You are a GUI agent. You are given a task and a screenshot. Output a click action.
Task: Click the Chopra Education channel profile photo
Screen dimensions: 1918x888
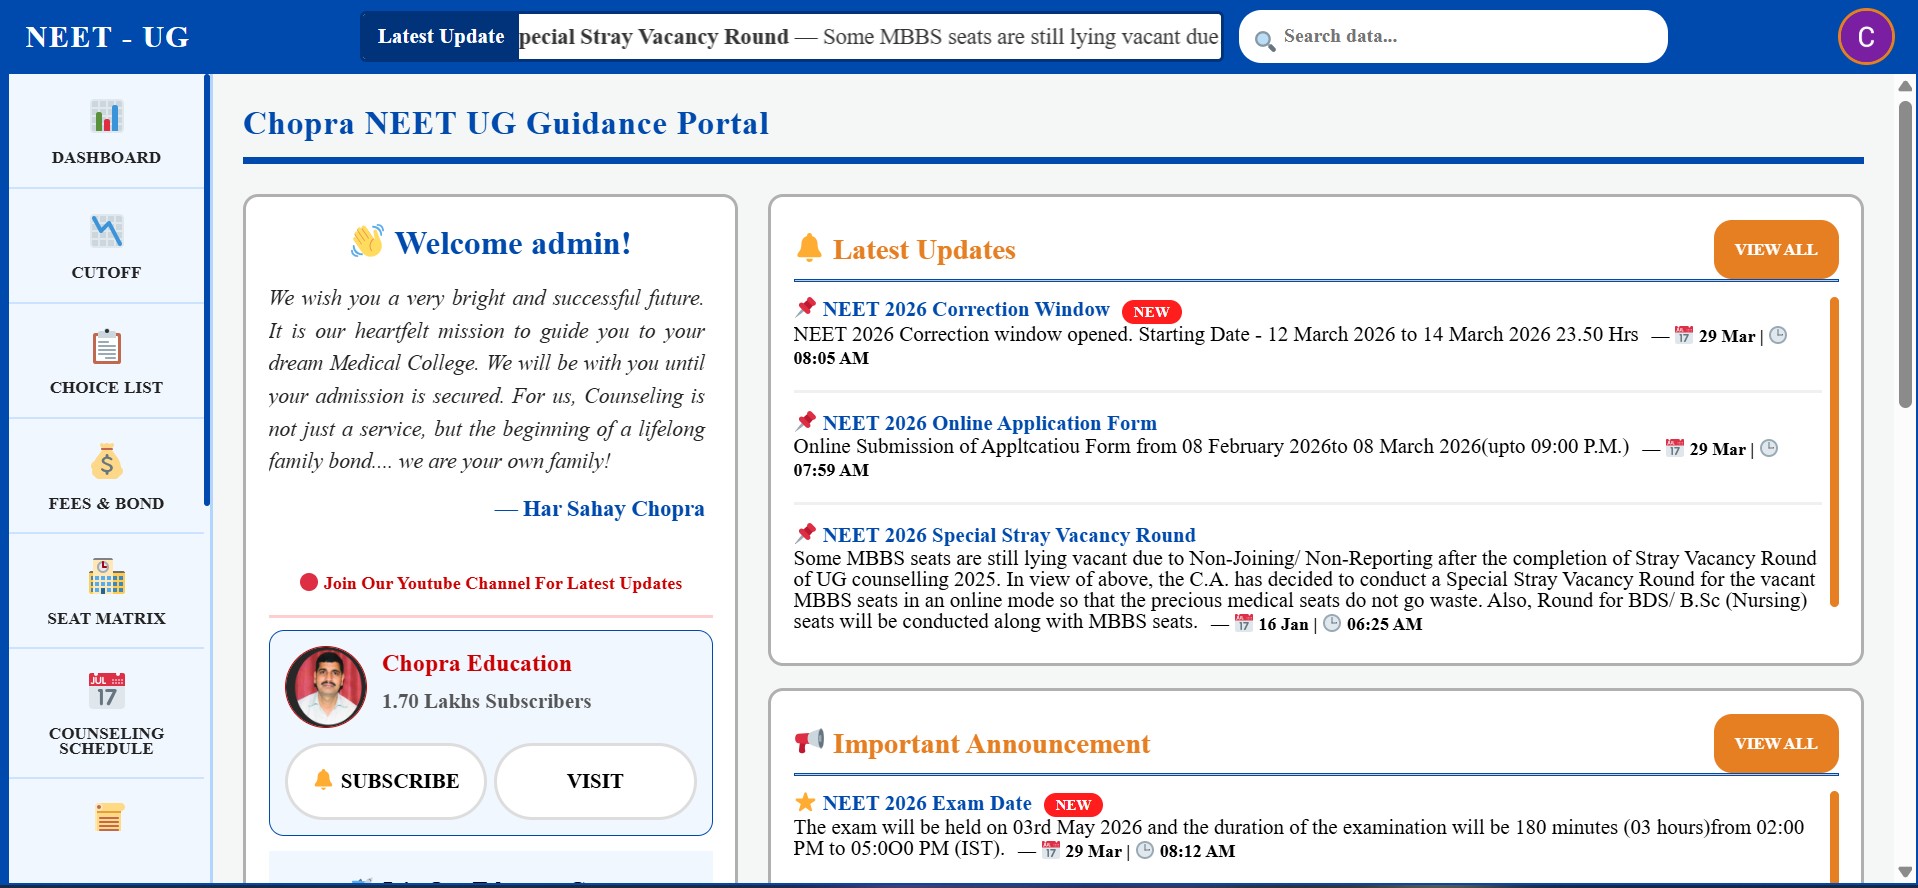[326, 686]
